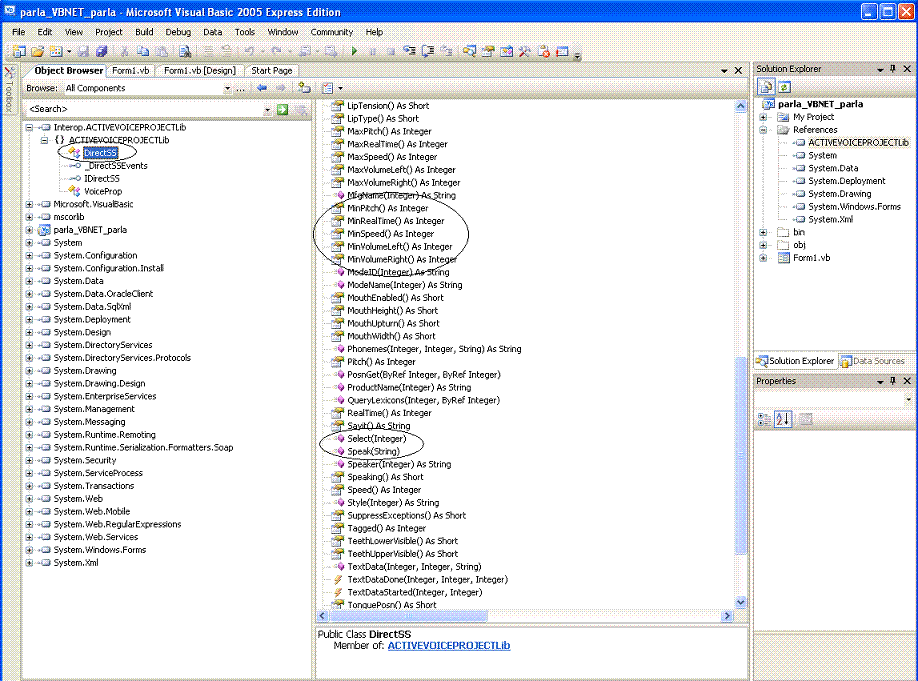This screenshot has height=681, width=918.
Task: Expand bin folder in Solution Explorer
Action: [763, 232]
